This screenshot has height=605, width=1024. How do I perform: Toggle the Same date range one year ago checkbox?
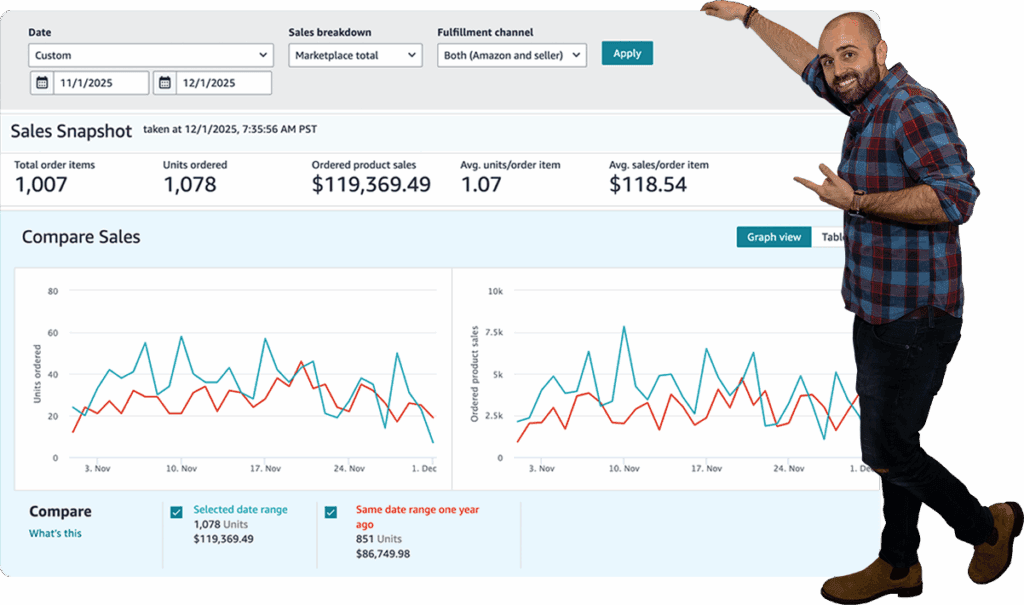click(331, 512)
